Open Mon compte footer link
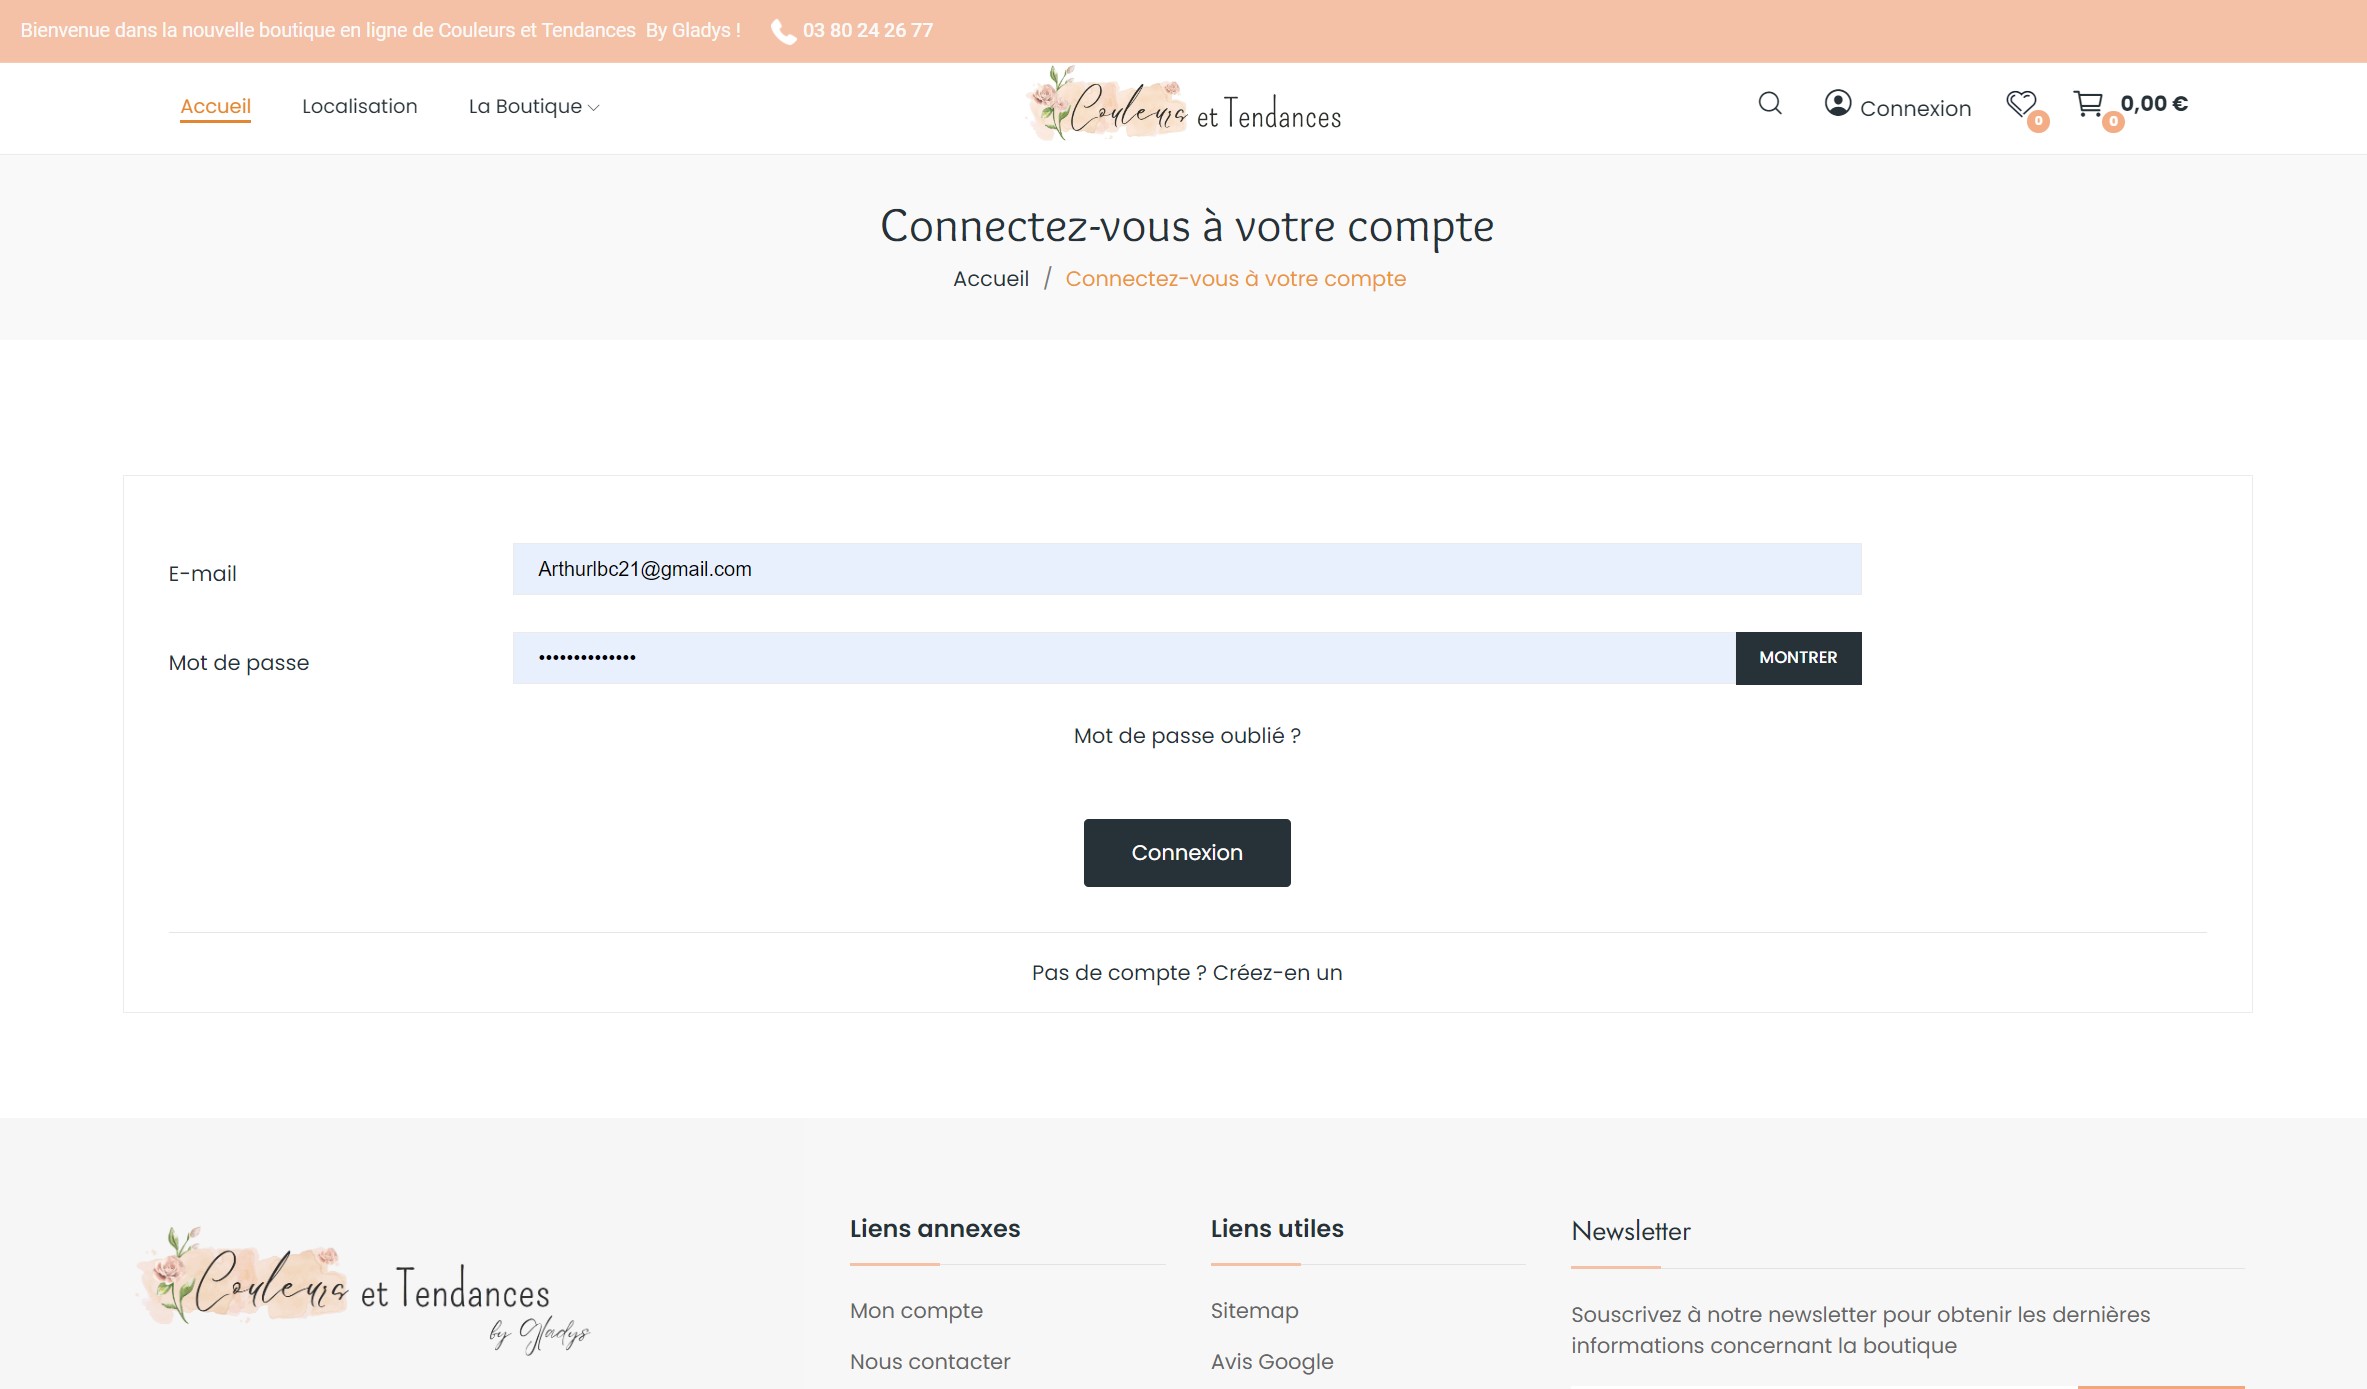Image resolution: width=2367 pixels, height=1389 pixels. [x=916, y=1311]
